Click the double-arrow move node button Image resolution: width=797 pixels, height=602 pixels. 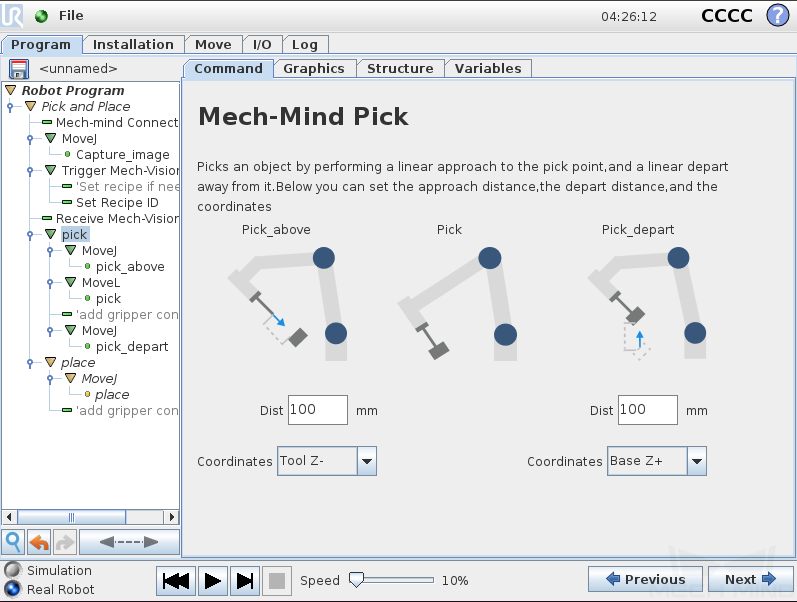(x=129, y=542)
